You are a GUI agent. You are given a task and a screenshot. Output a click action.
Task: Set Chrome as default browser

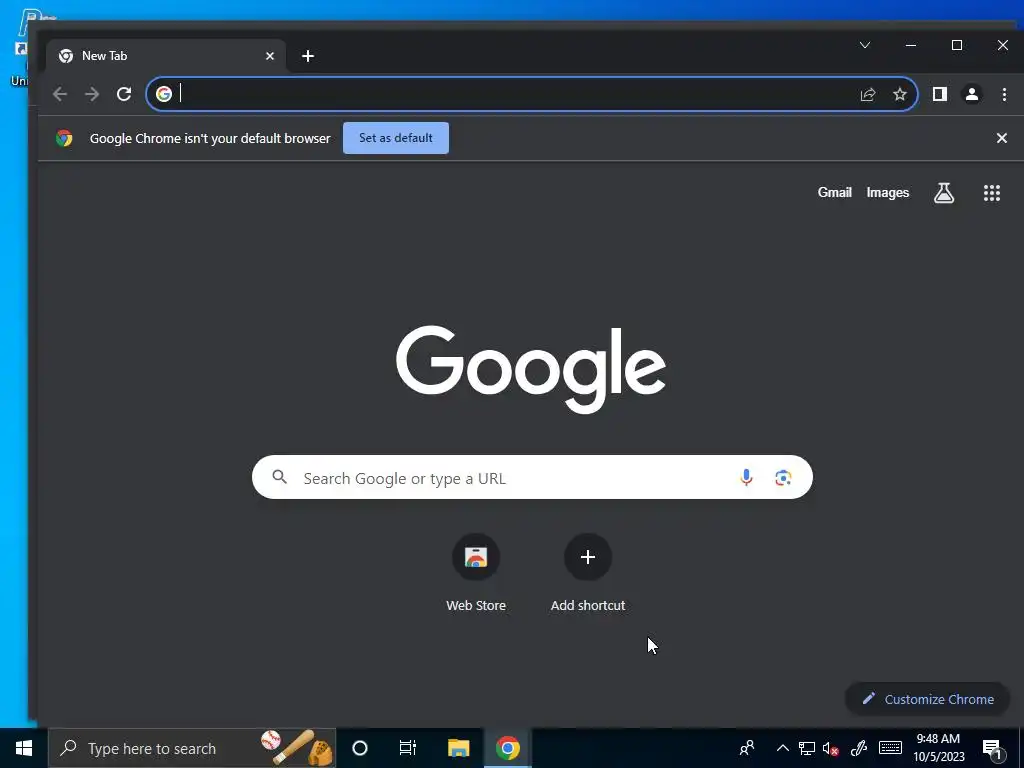pyautogui.click(x=396, y=138)
